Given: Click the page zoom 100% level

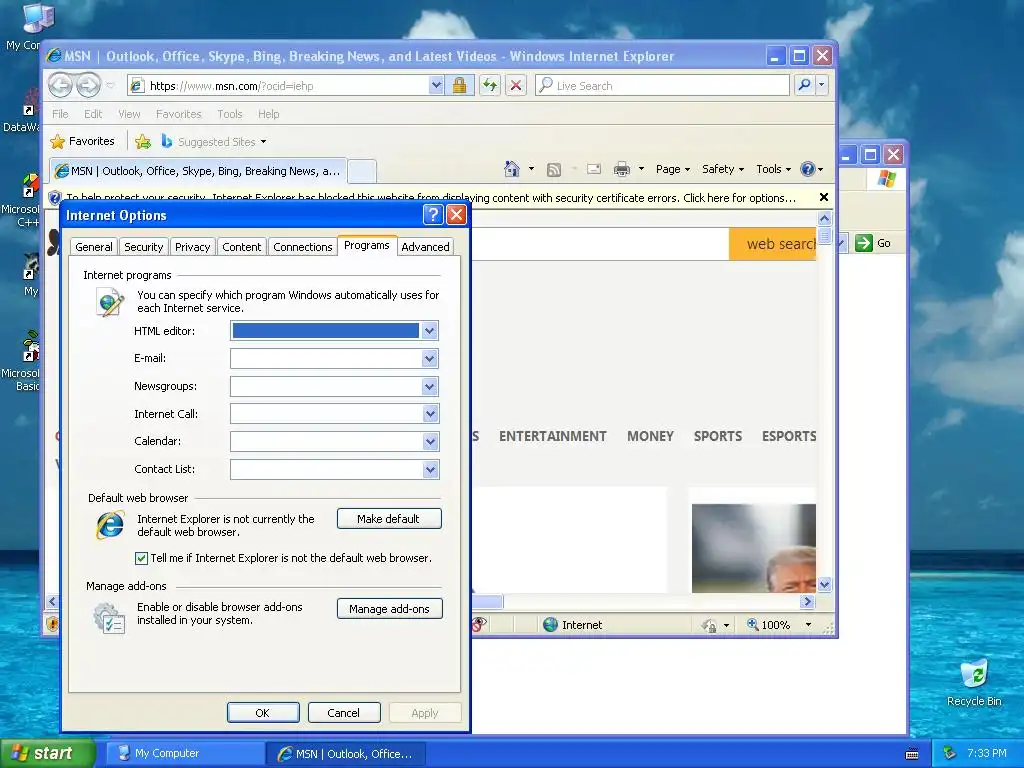Looking at the screenshot, I should point(776,625).
